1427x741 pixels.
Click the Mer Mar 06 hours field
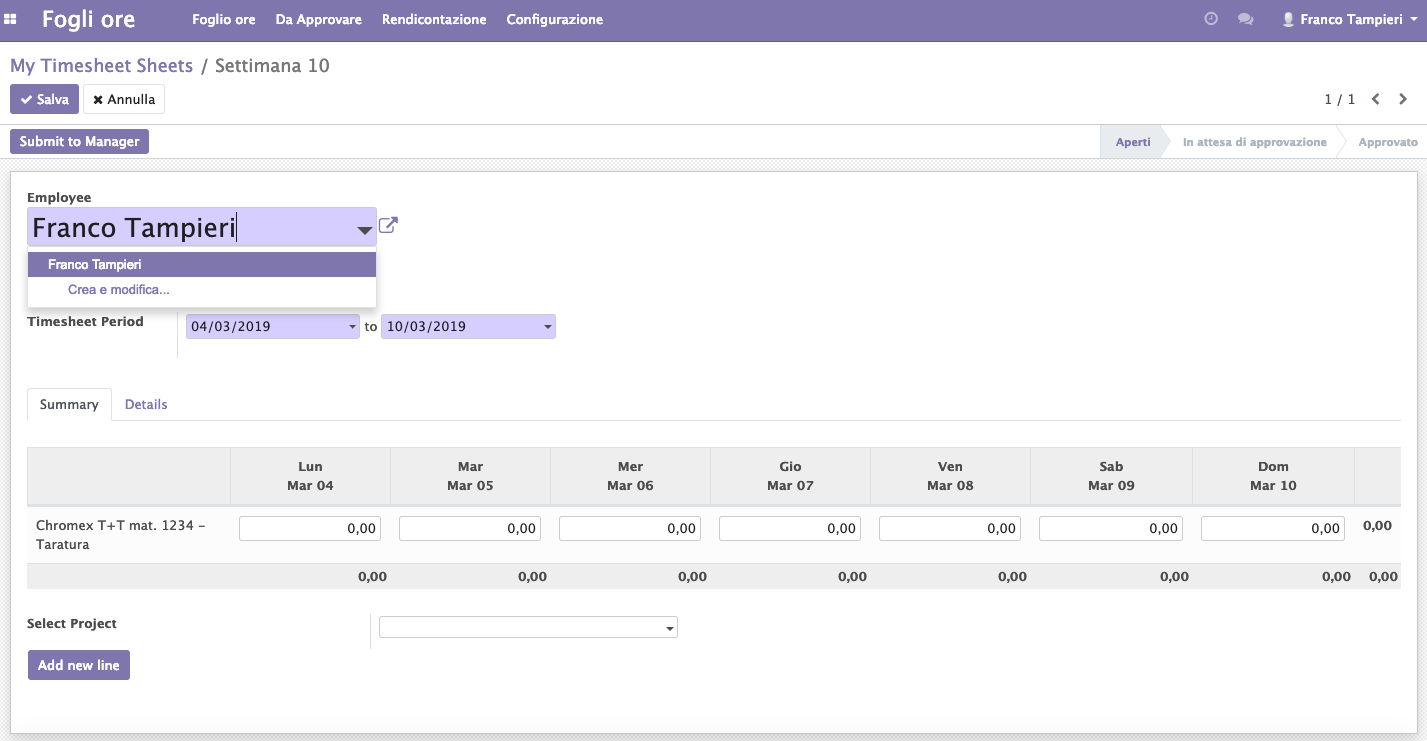coord(630,529)
